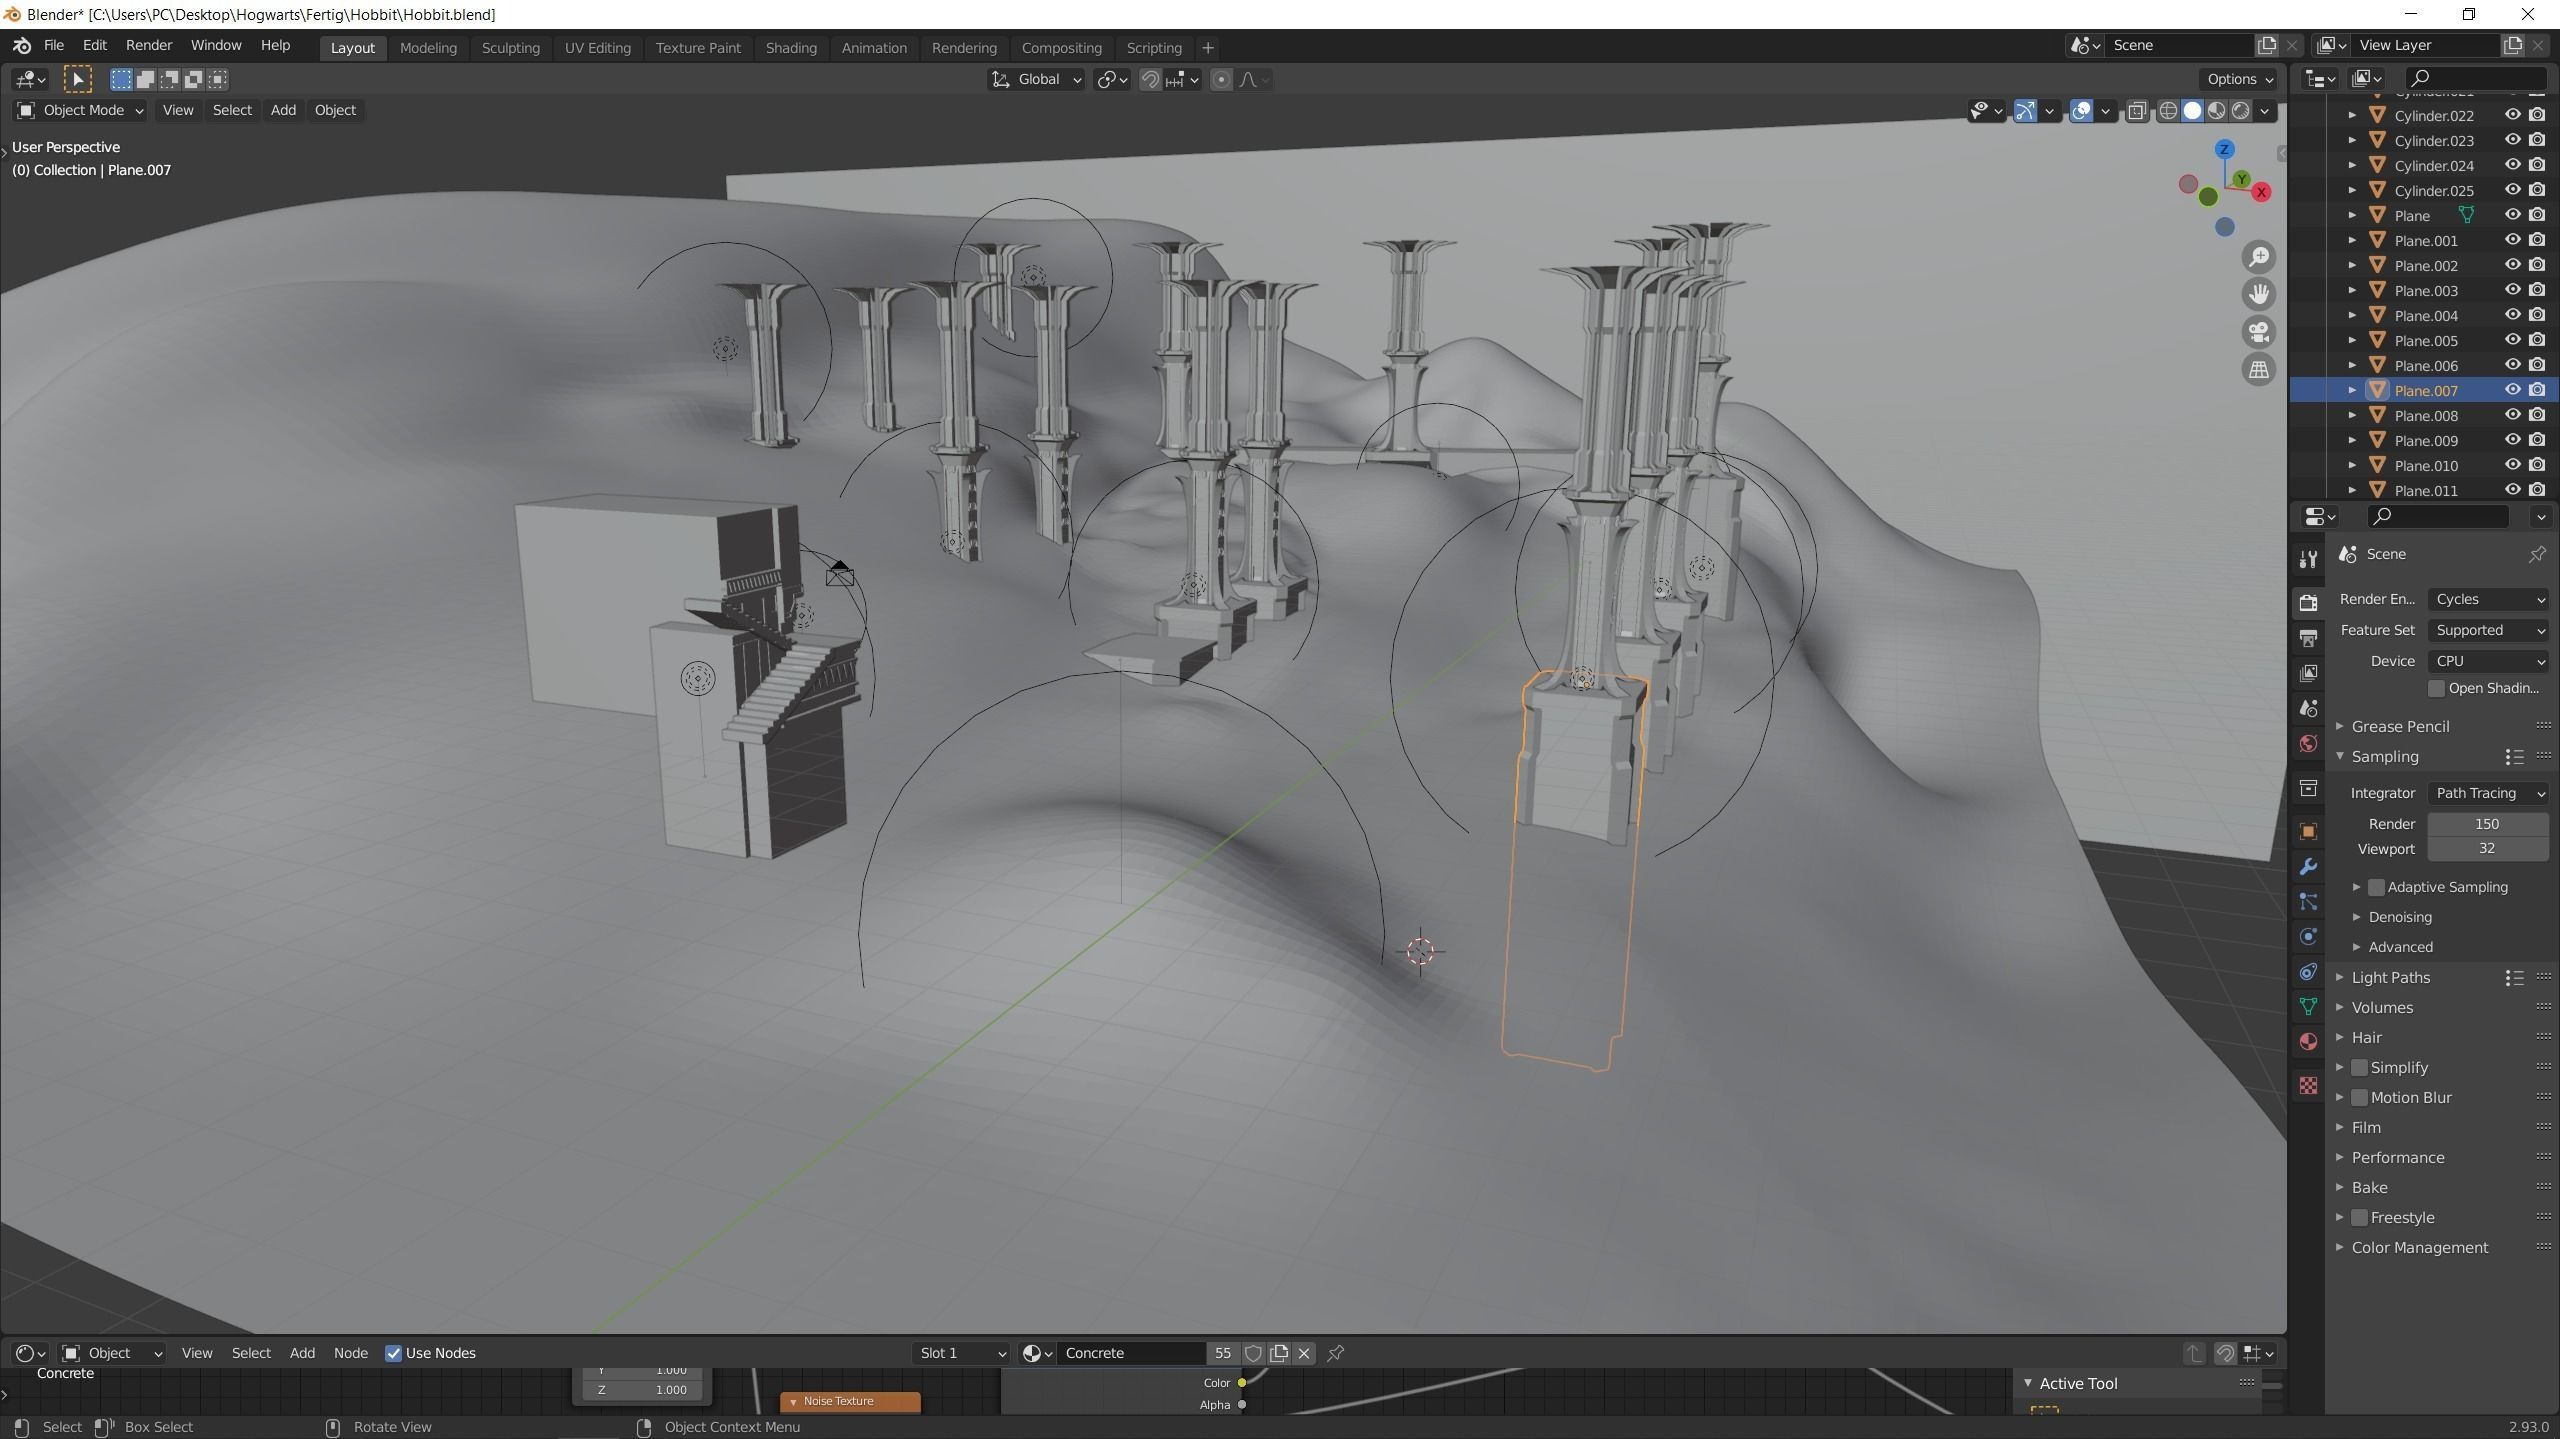Open the Render menu
2560x1439 pixels.
149,45
